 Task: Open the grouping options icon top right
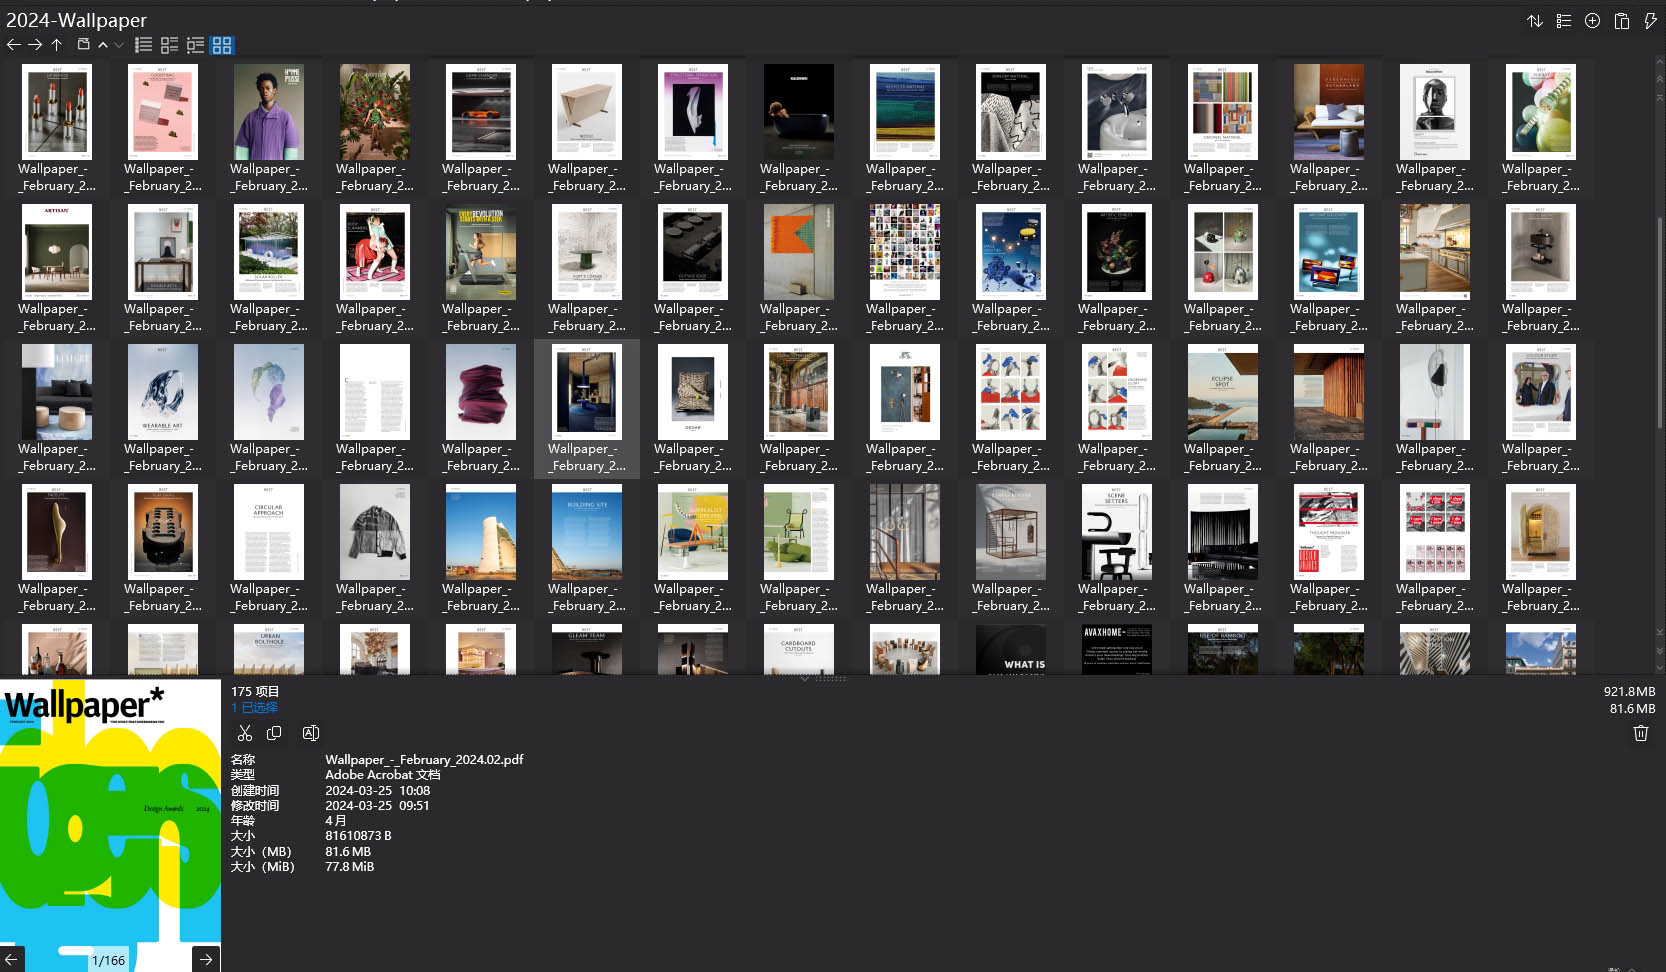[1564, 21]
